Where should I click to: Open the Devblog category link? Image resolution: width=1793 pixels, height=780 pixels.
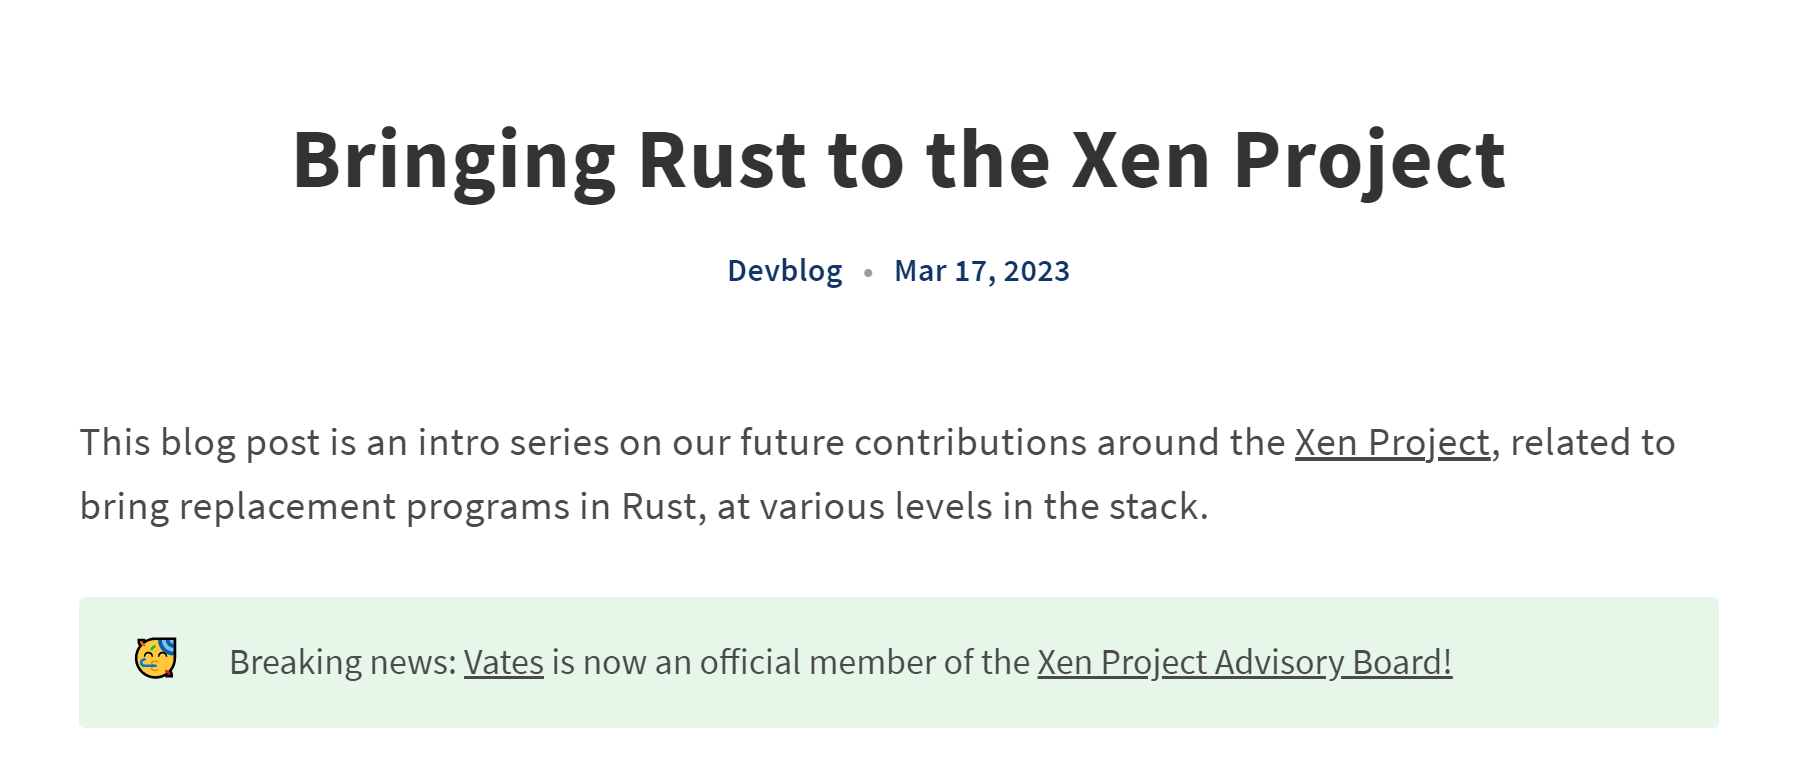[785, 271]
